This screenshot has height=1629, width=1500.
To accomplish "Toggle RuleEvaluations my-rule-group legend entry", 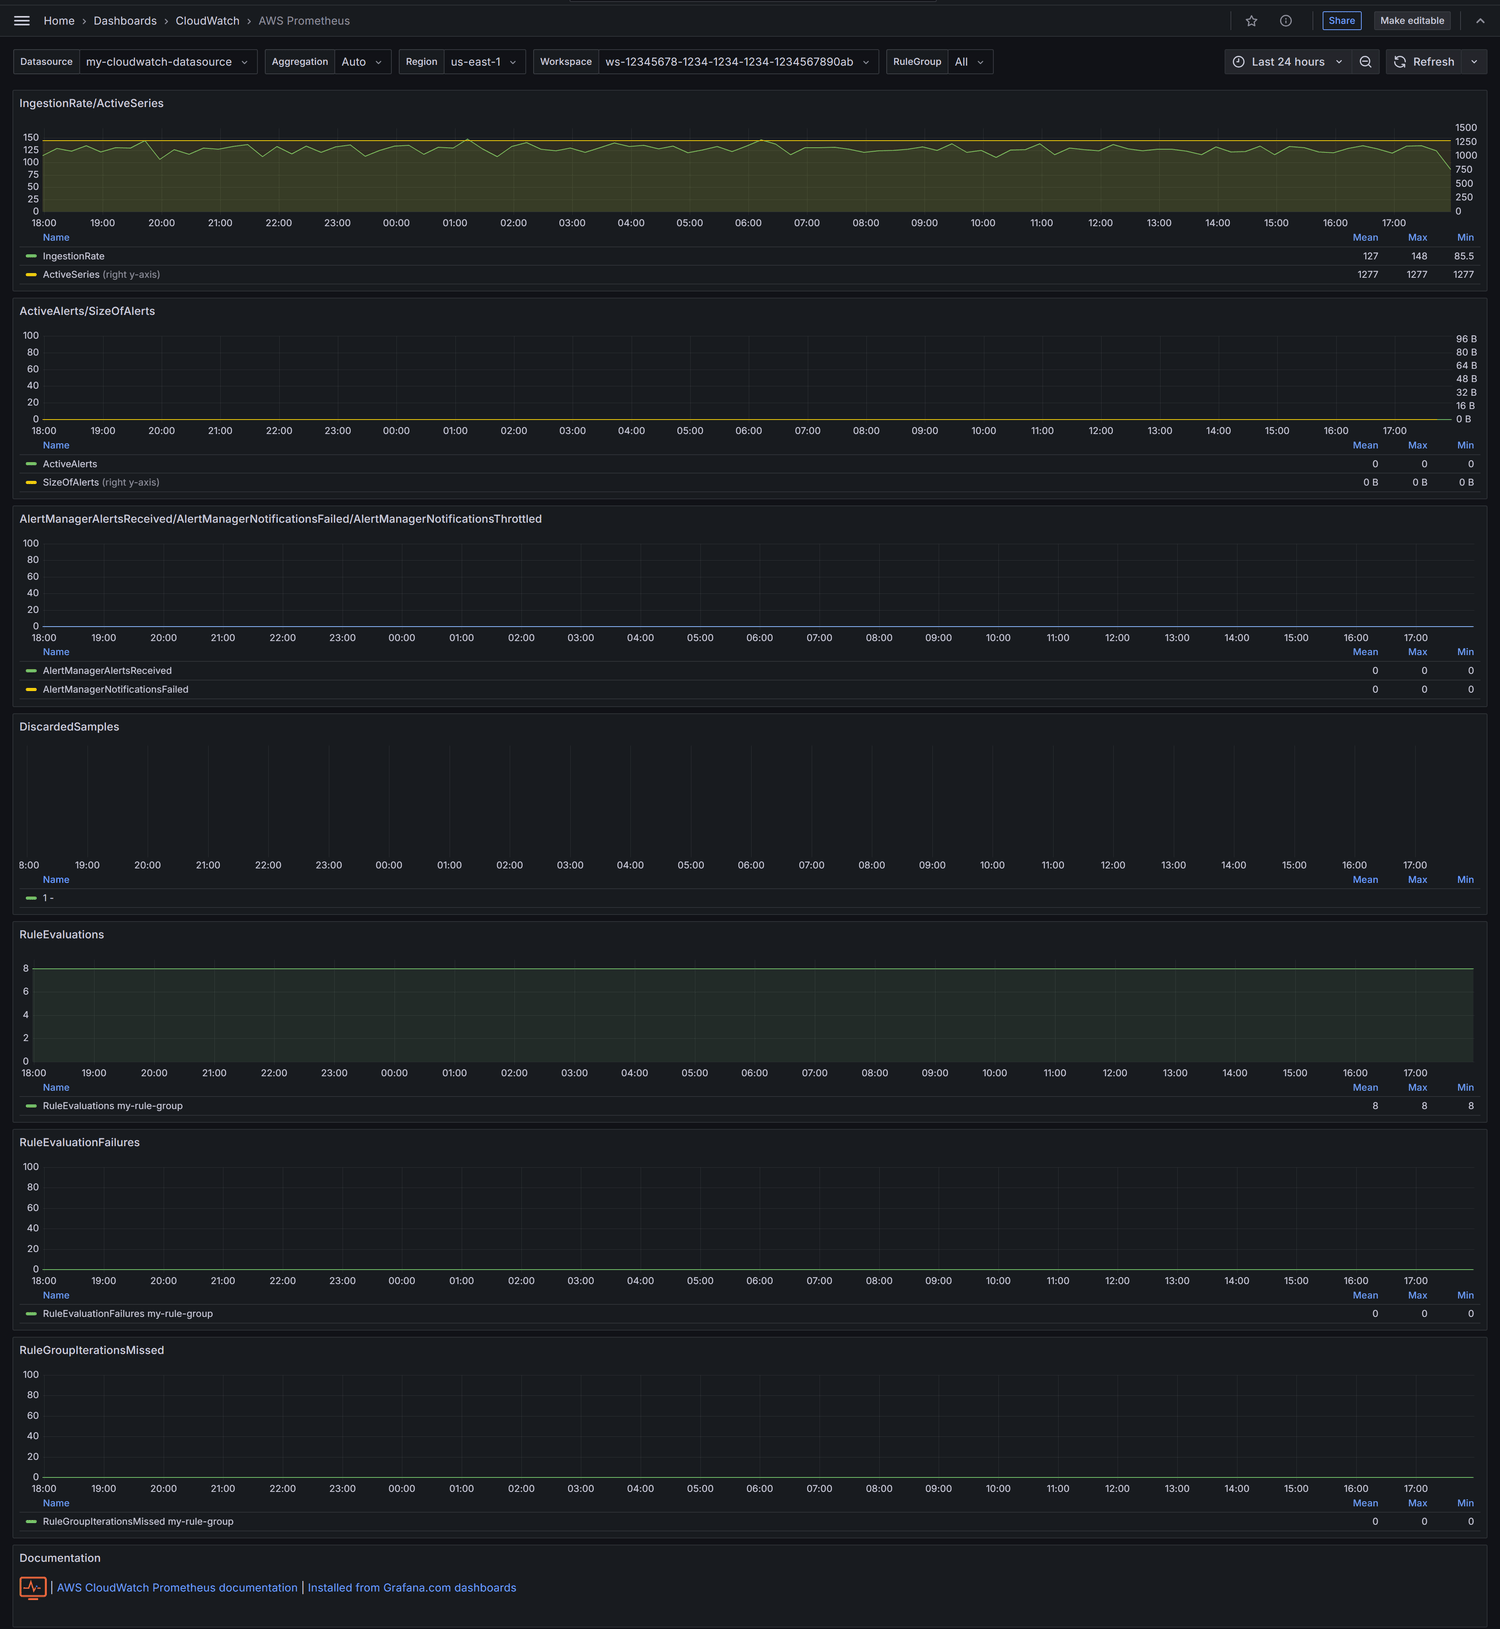I will click(113, 1106).
